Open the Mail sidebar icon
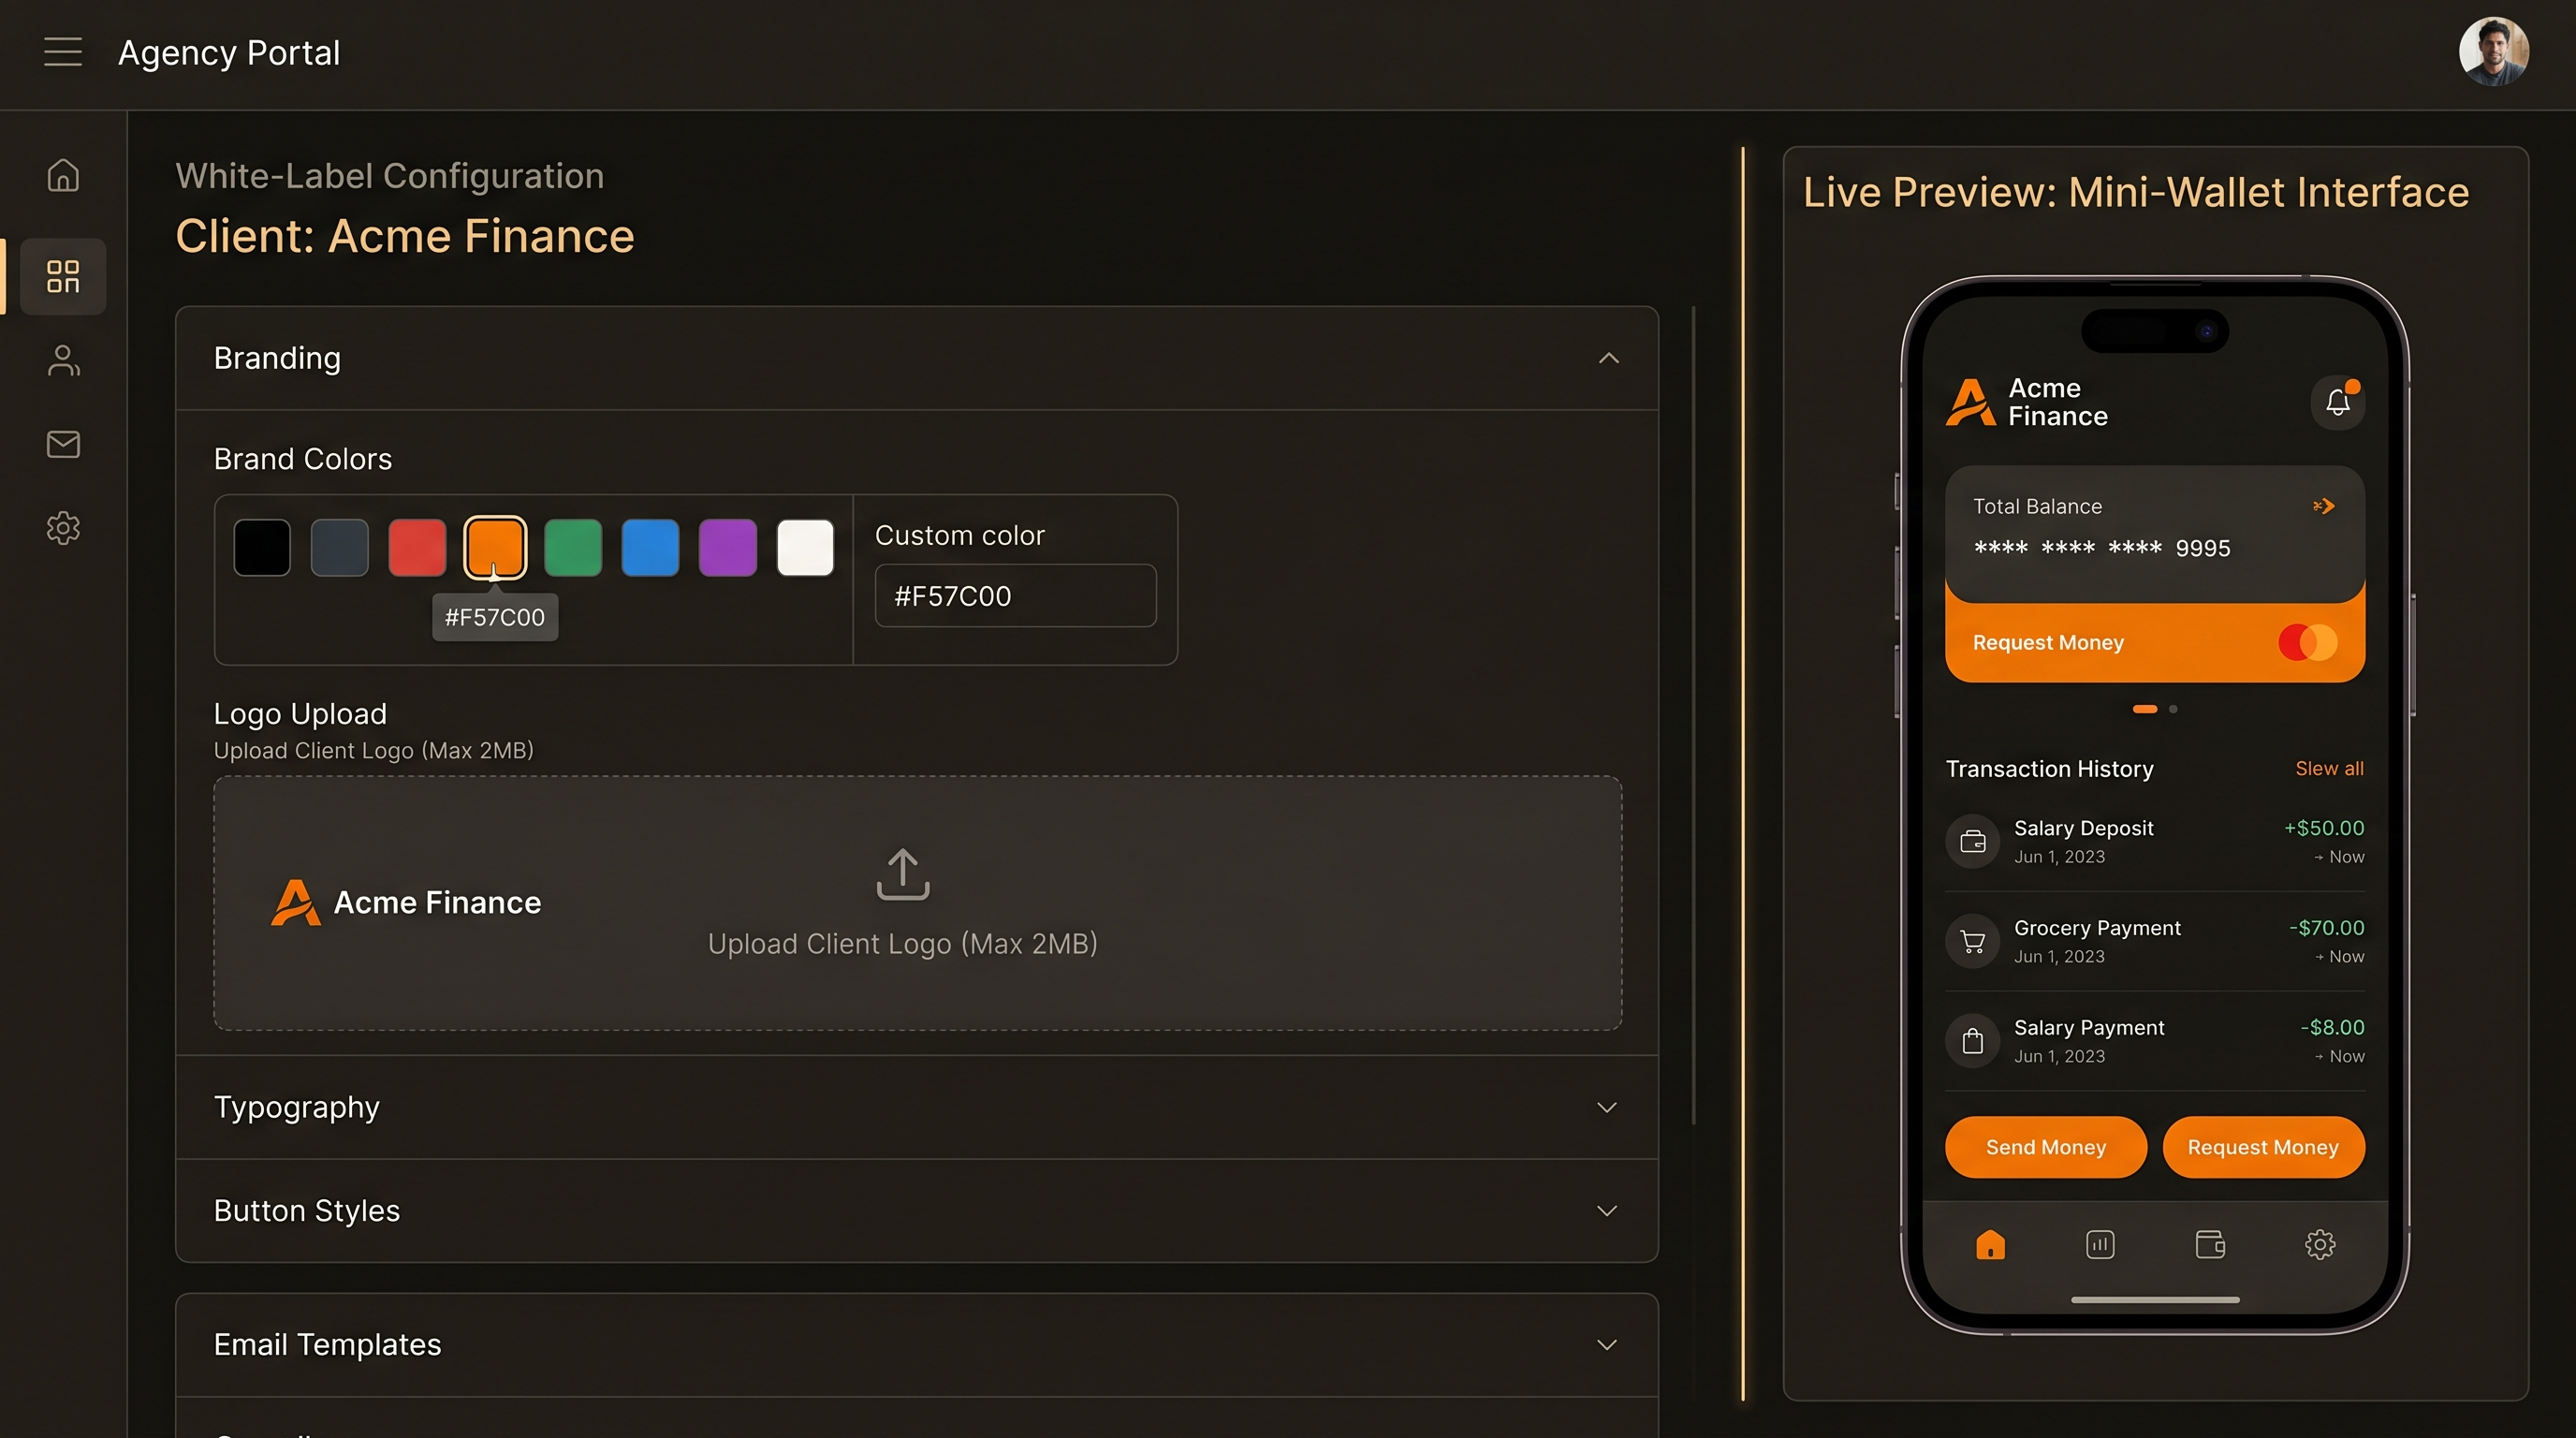This screenshot has width=2576, height=1438. coord(63,444)
